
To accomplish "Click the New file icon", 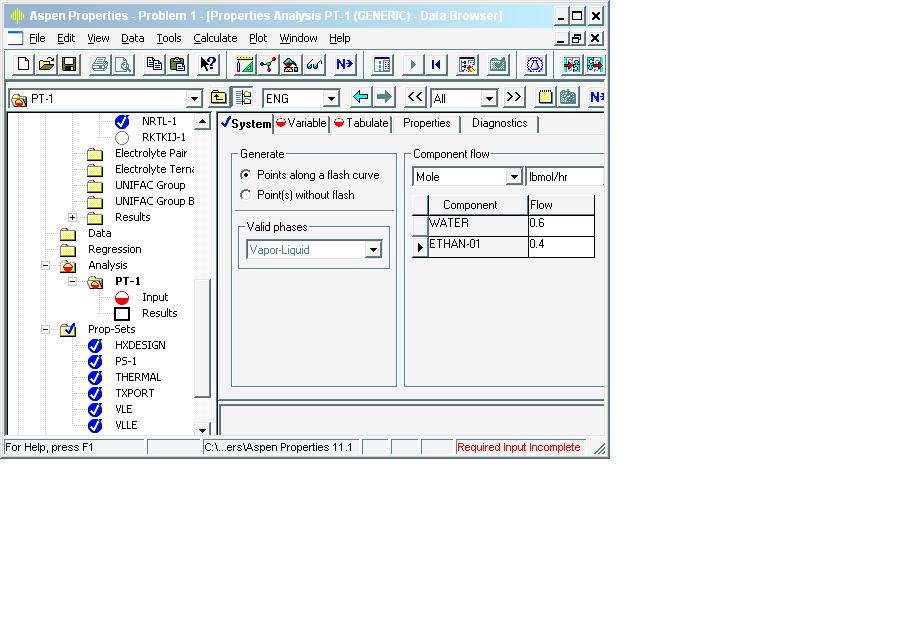I will [x=24, y=65].
